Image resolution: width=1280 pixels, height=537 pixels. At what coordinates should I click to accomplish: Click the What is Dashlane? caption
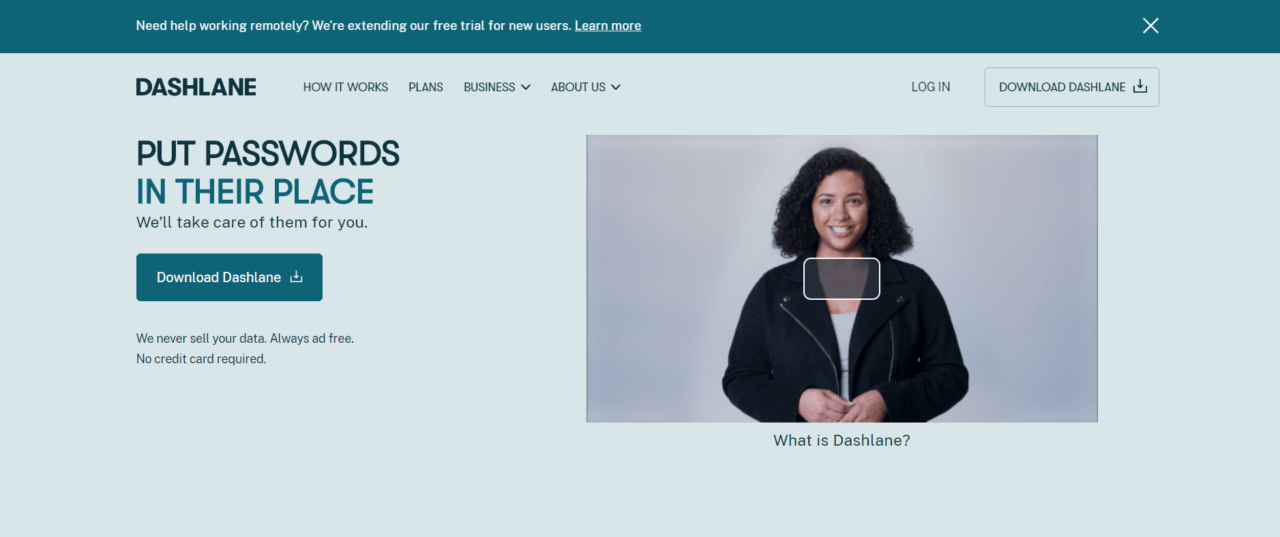[842, 440]
